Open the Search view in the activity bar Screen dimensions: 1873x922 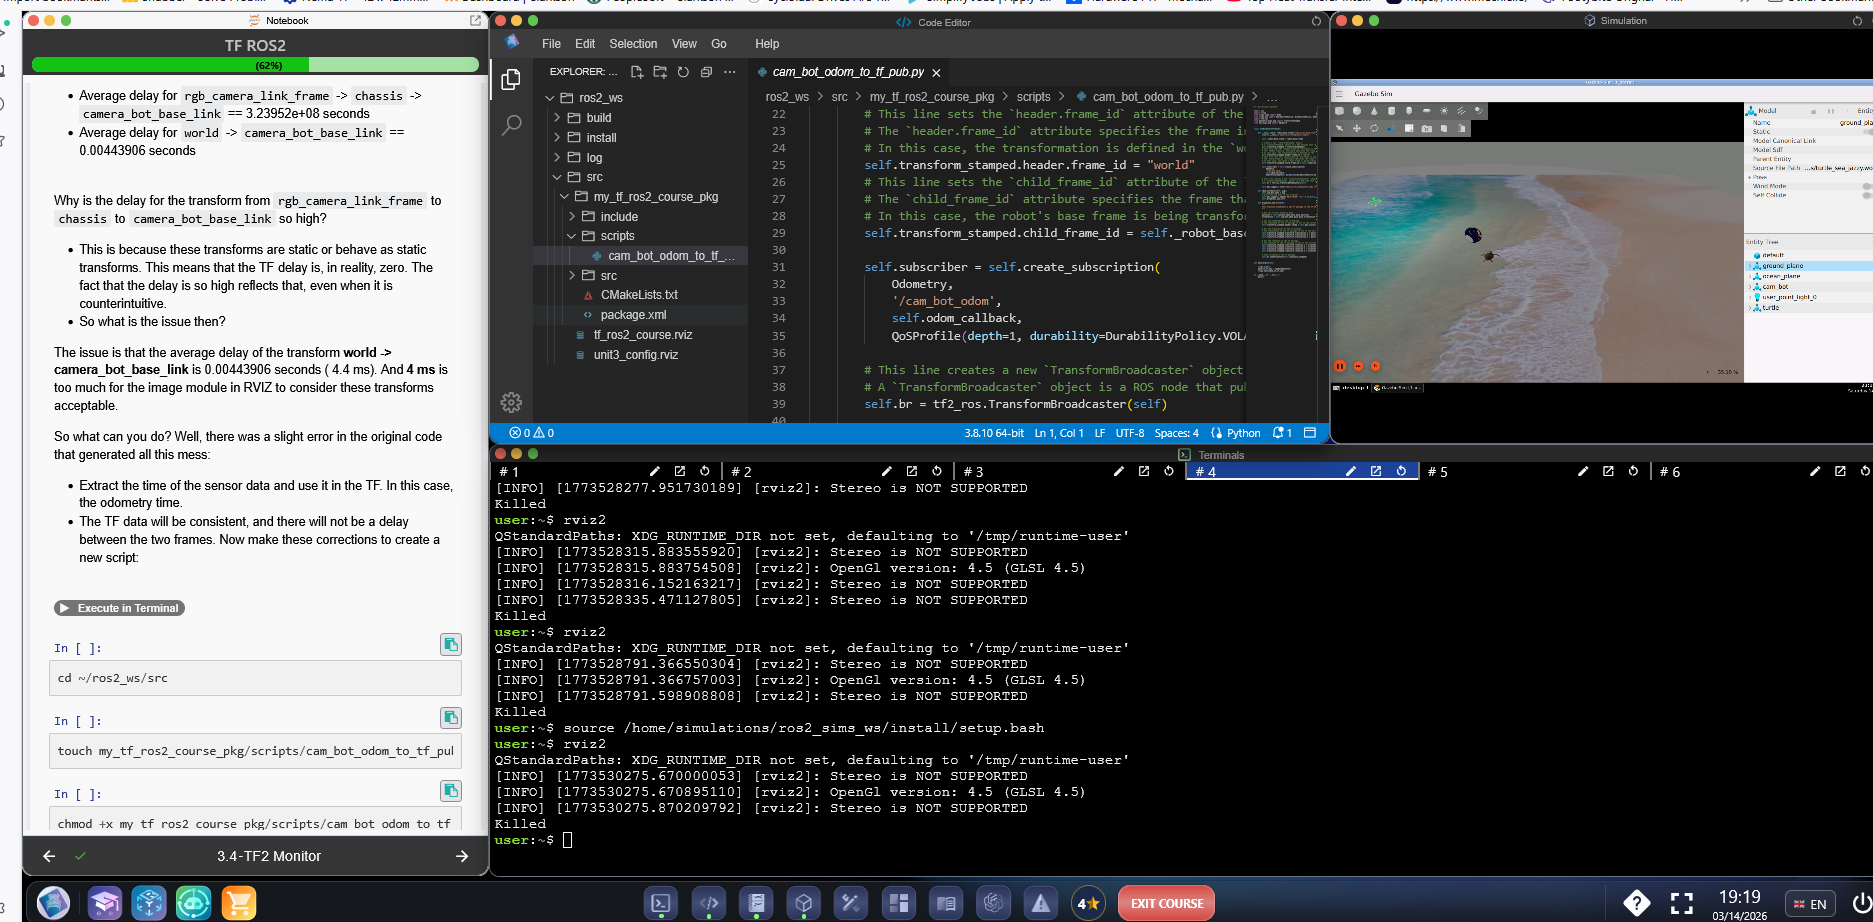(x=511, y=125)
